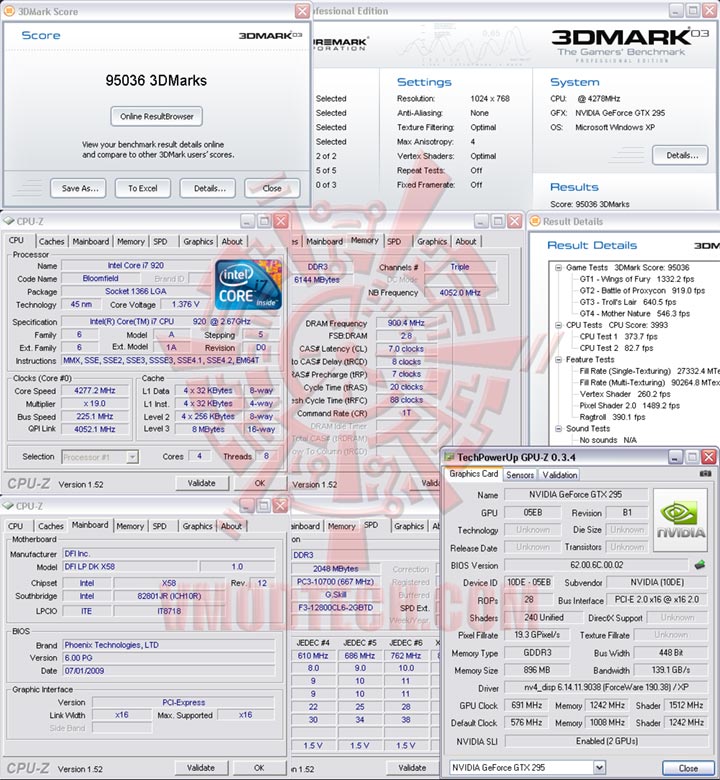Click the Bus Speed value 225.1 MHz
This screenshot has width=720, height=780.
point(95,417)
